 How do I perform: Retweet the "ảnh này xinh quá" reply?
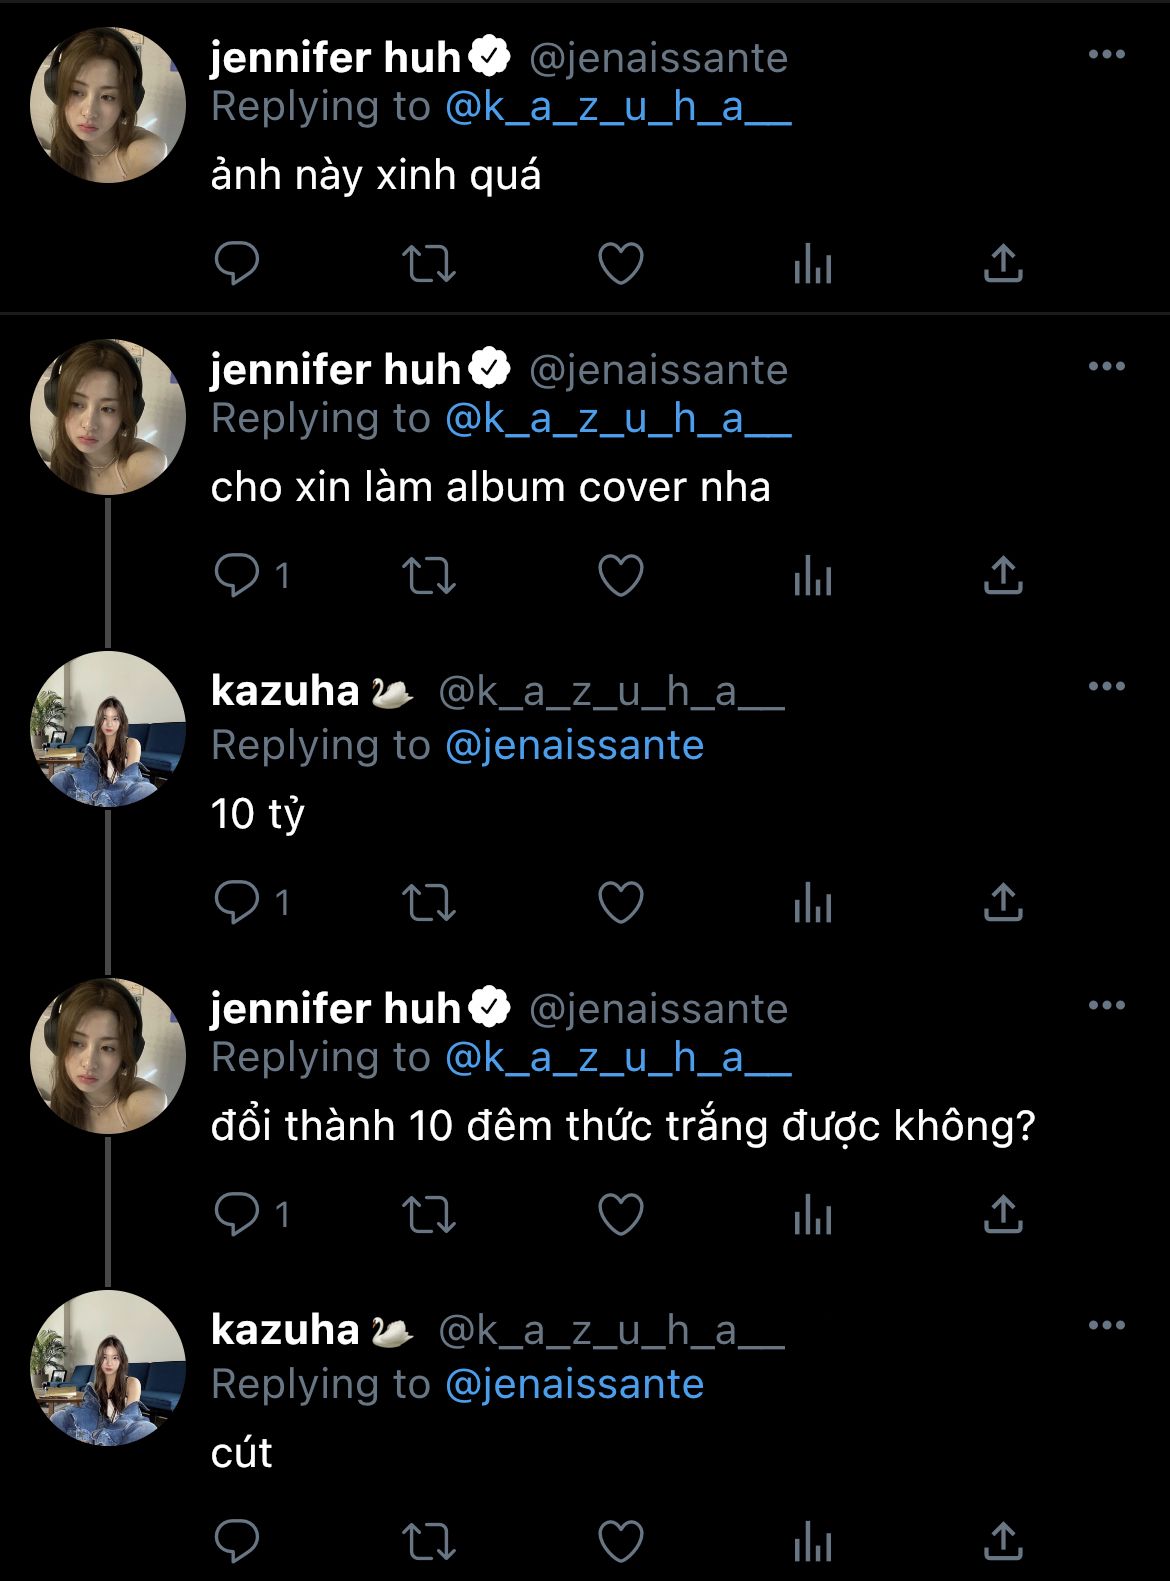tap(429, 264)
